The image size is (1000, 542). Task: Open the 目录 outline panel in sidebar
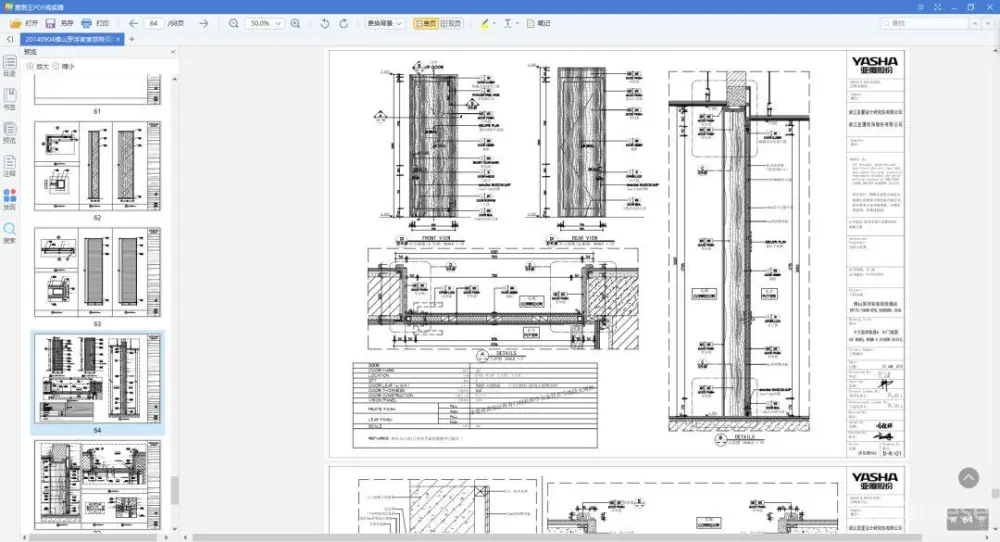click(x=9, y=66)
